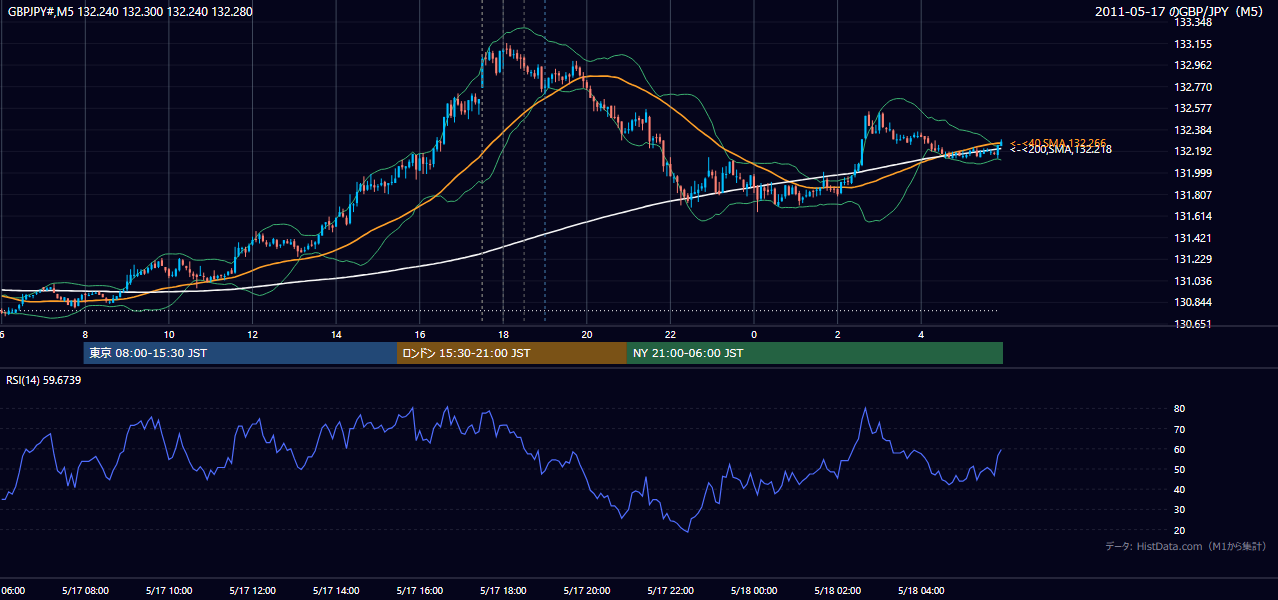Viewport: 1278px width, 600px height.
Task: Click the ロンドン 15:30-21:00 JST session bar
Action: [512, 353]
